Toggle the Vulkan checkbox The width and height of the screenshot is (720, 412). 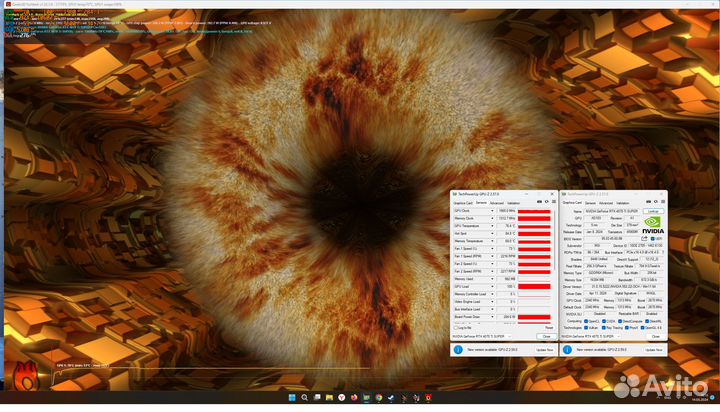pyautogui.click(x=586, y=327)
